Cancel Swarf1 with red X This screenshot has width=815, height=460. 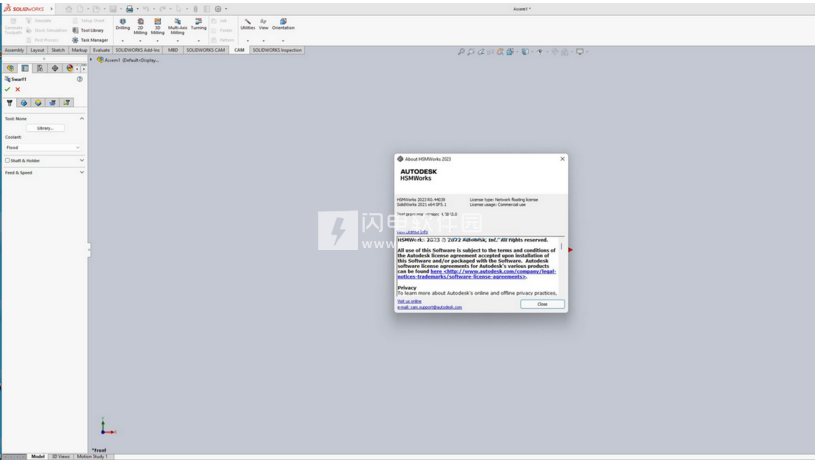coord(18,89)
